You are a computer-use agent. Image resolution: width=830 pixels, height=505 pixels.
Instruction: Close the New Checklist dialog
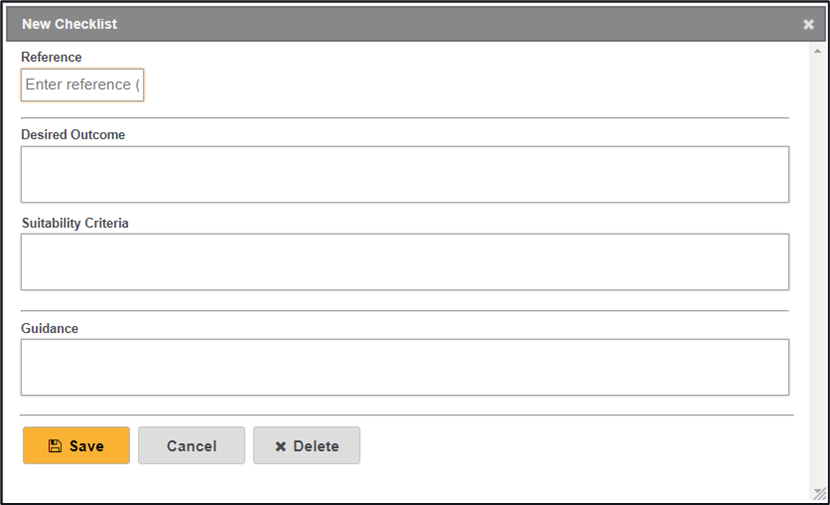808,24
